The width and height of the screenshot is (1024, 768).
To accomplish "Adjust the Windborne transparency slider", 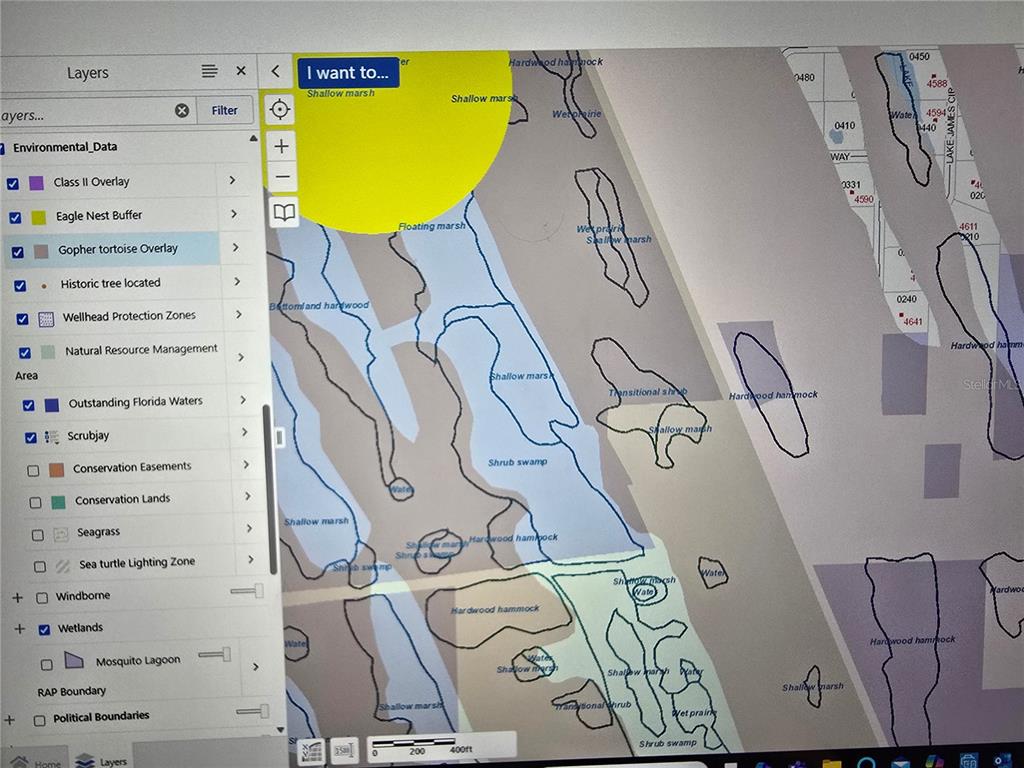I will click(247, 592).
